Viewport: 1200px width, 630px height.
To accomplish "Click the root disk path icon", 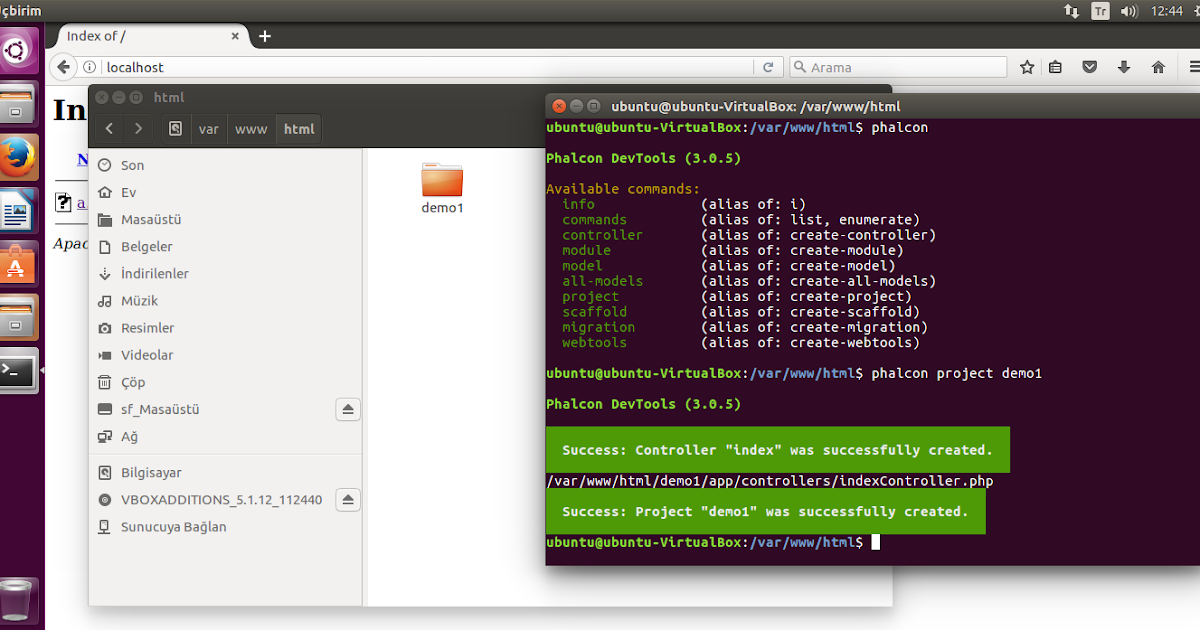I will click(175, 129).
